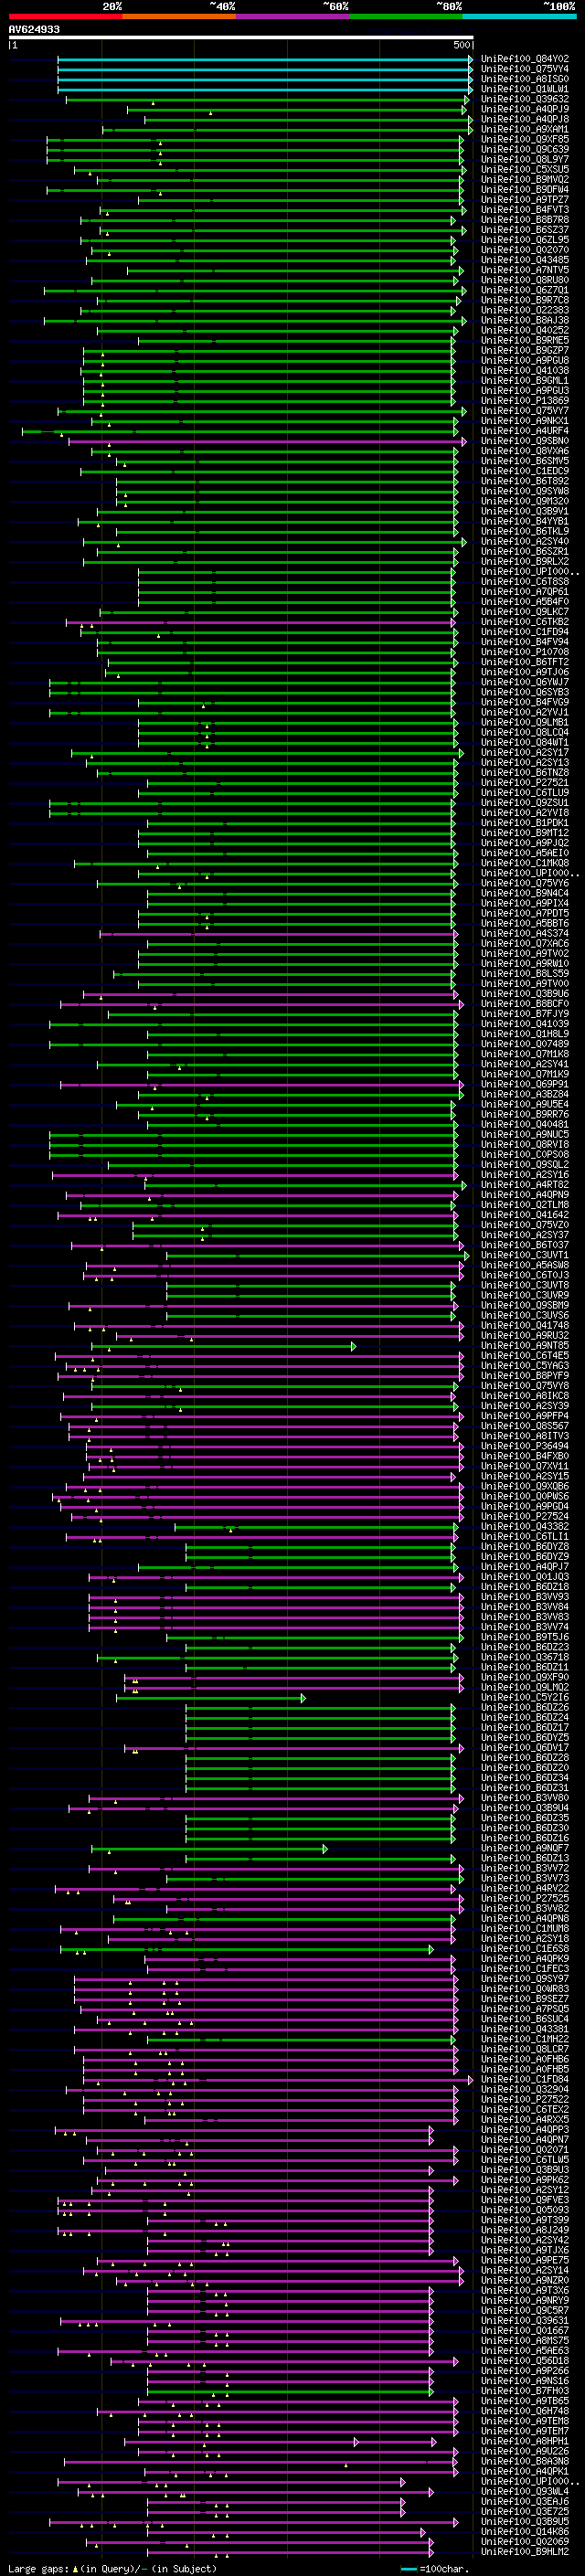585x2576 pixels.
Task: Click label UniRef100_Q84WT1
Action: coord(525,742)
